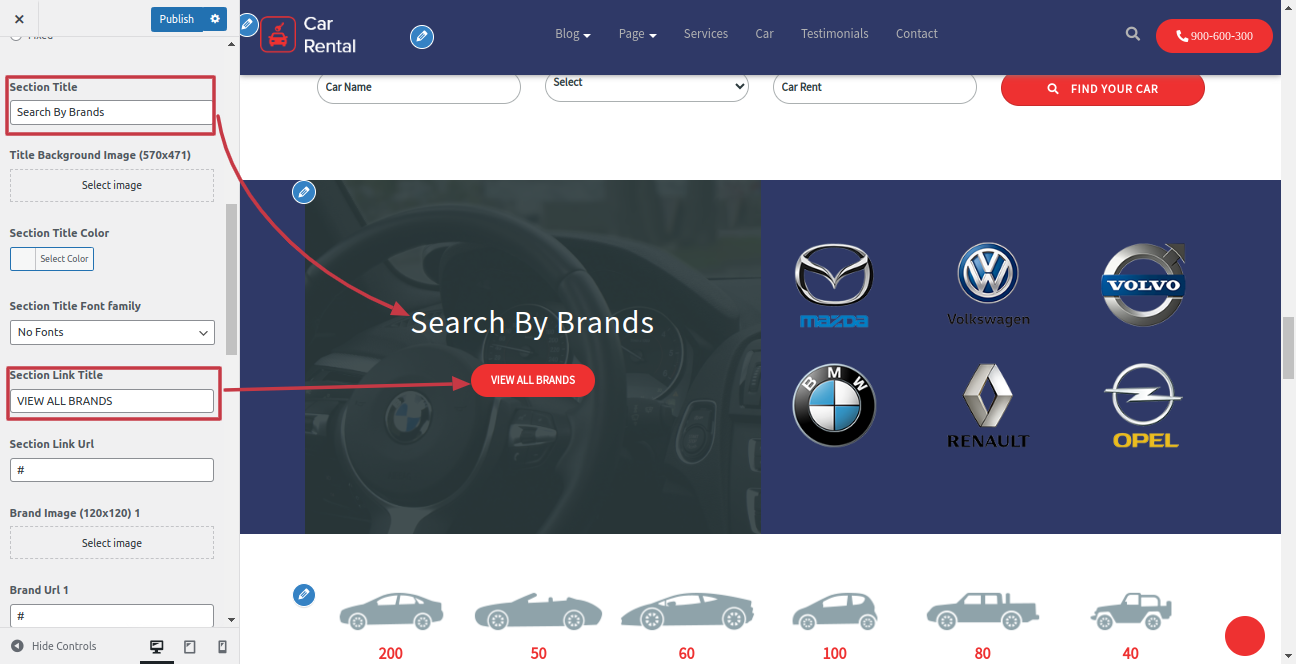The height and width of the screenshot is (664, 1296).
Task: Close the Customizer with the X icon
Action: [19, 19]
